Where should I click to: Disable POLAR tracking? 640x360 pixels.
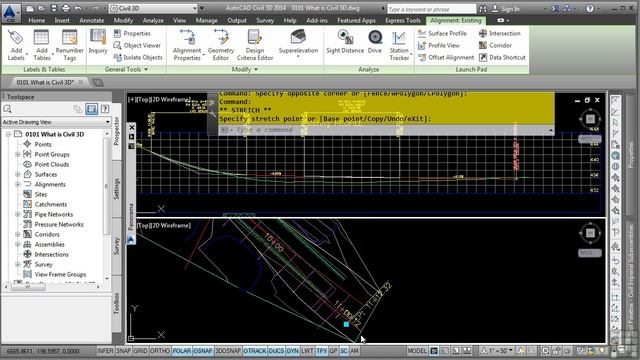click(182, 351)
